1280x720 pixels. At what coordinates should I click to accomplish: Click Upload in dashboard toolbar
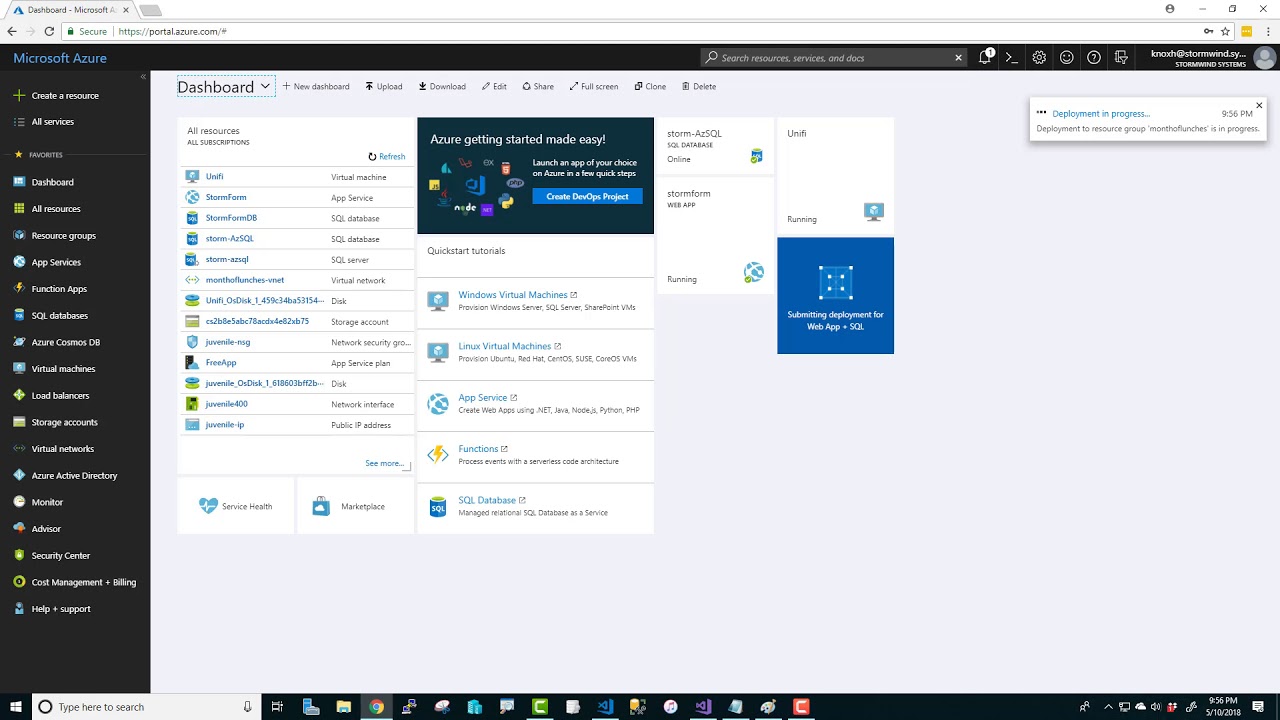tap(384, 87)
